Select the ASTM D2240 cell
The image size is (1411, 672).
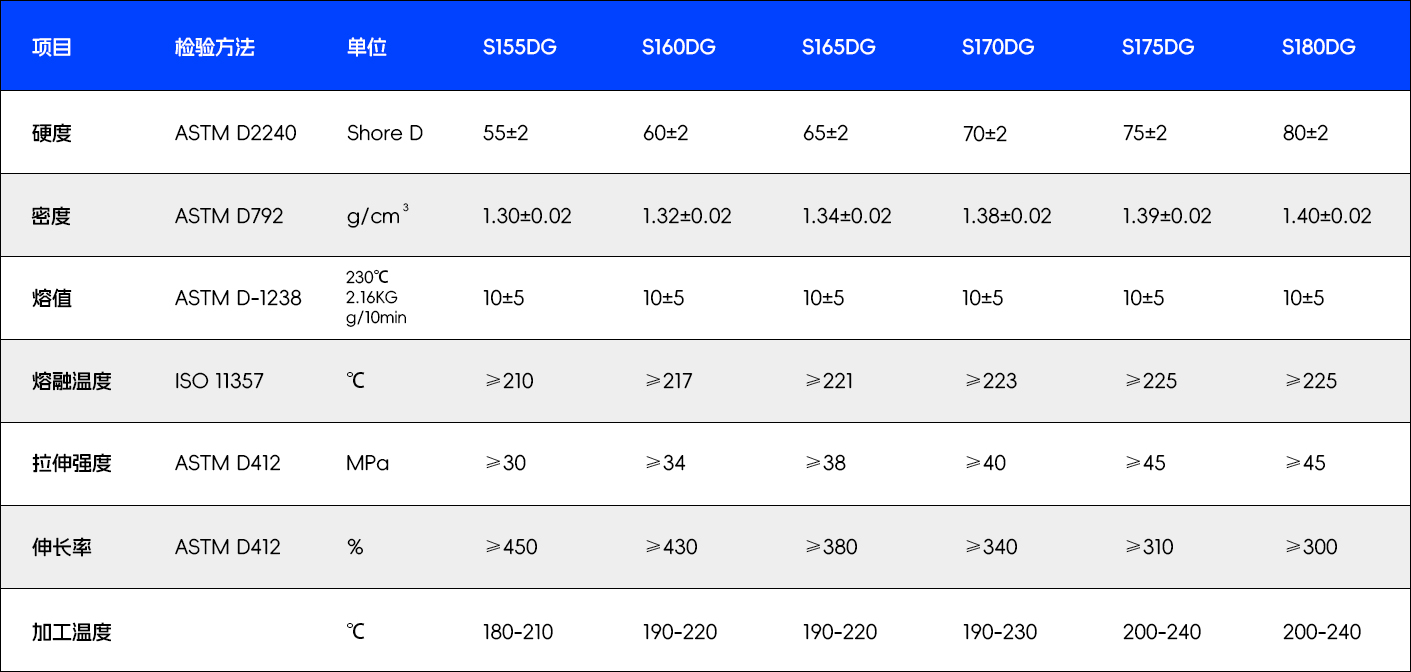click(236, 133)
